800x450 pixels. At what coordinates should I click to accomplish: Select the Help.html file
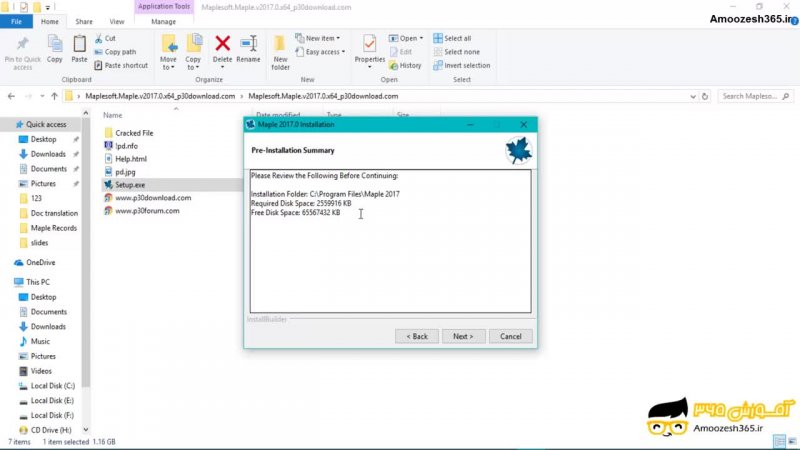[x=126, y=159]
